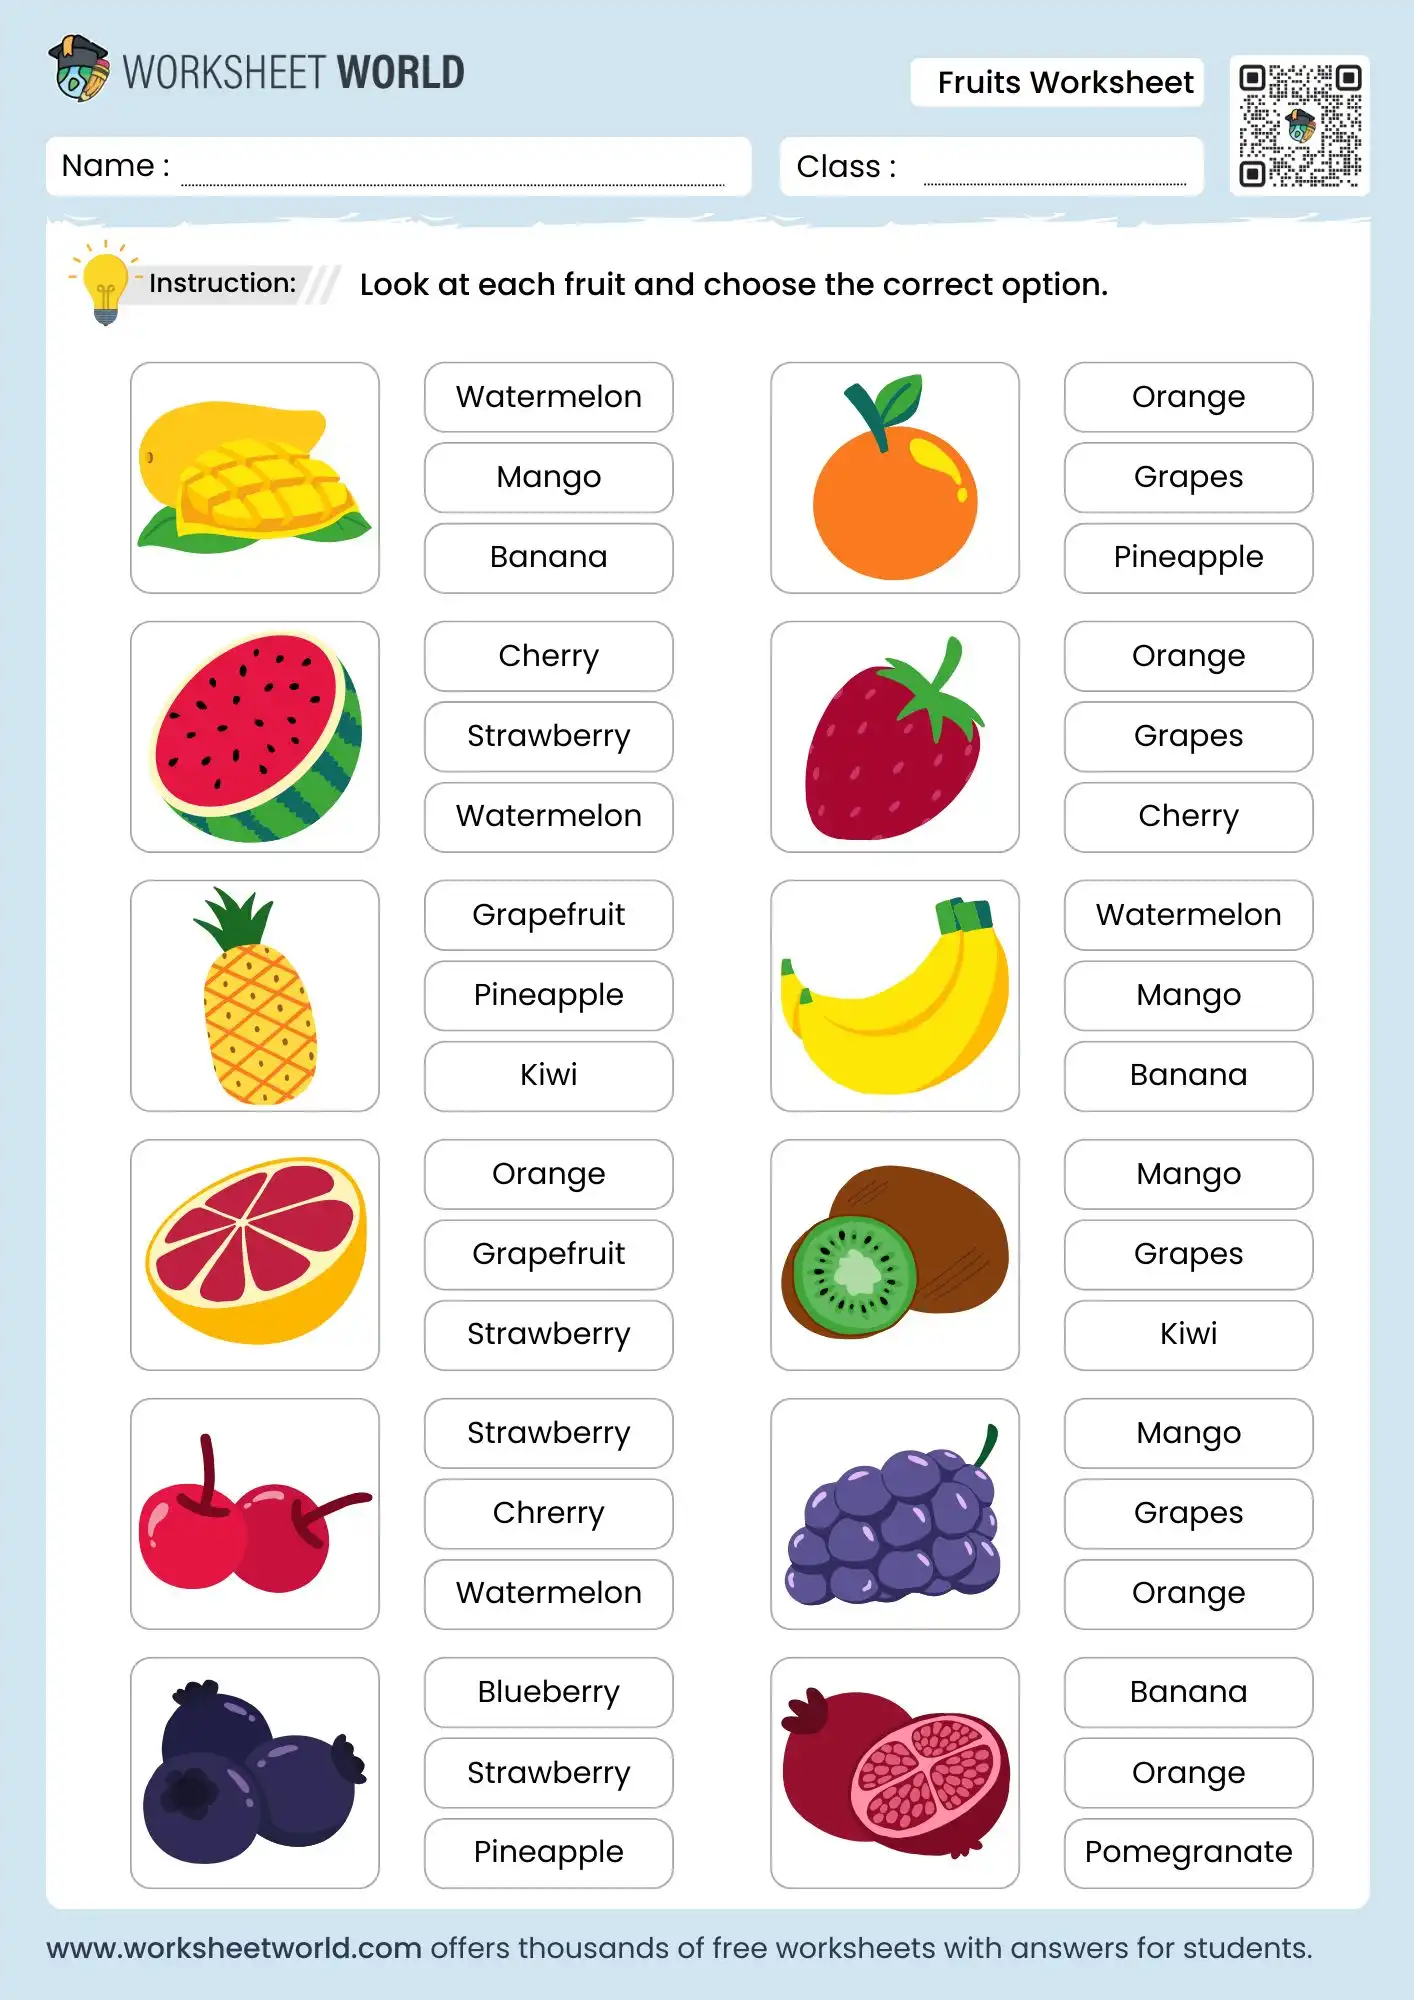Click the Name input line
The height and width of the screenshot is (2000, 1414).
coord(452,170)
